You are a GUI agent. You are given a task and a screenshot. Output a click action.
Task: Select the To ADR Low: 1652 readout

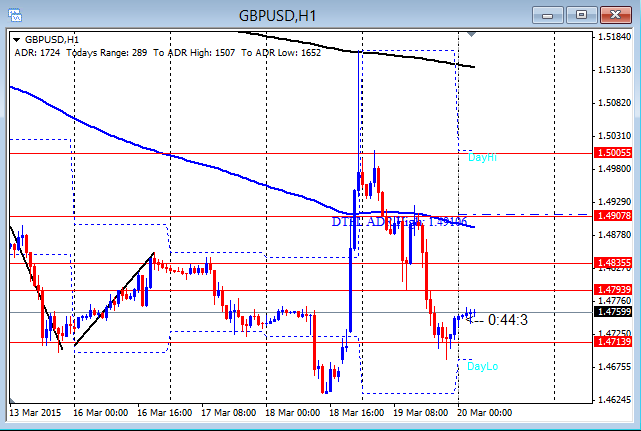coord(281,53)
